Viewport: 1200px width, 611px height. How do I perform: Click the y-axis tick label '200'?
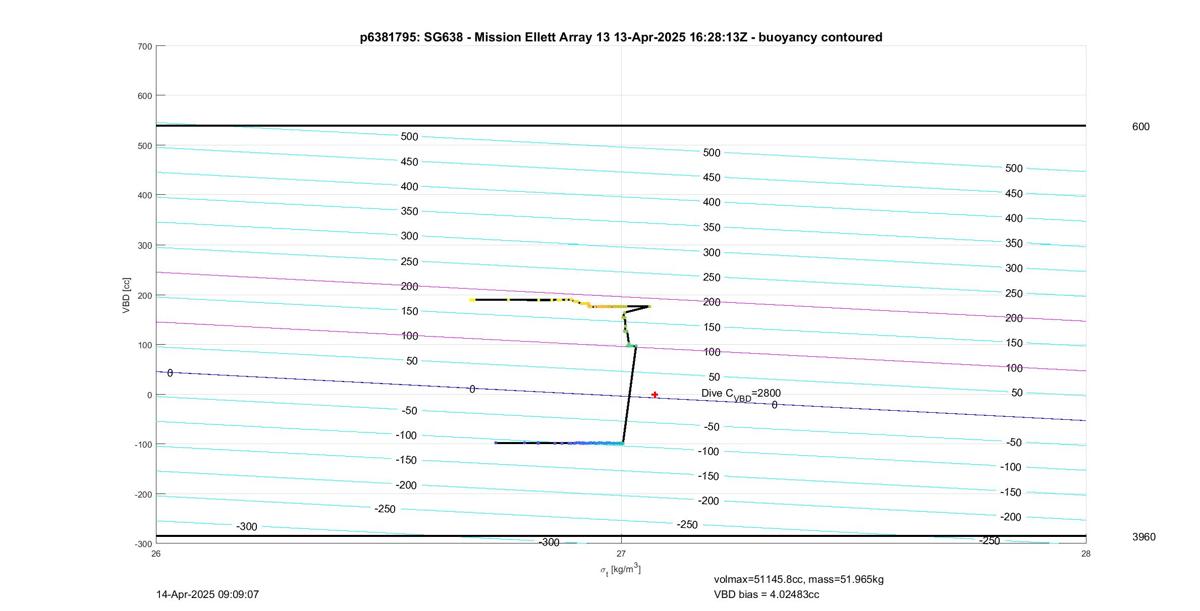(x=144, y=296)
